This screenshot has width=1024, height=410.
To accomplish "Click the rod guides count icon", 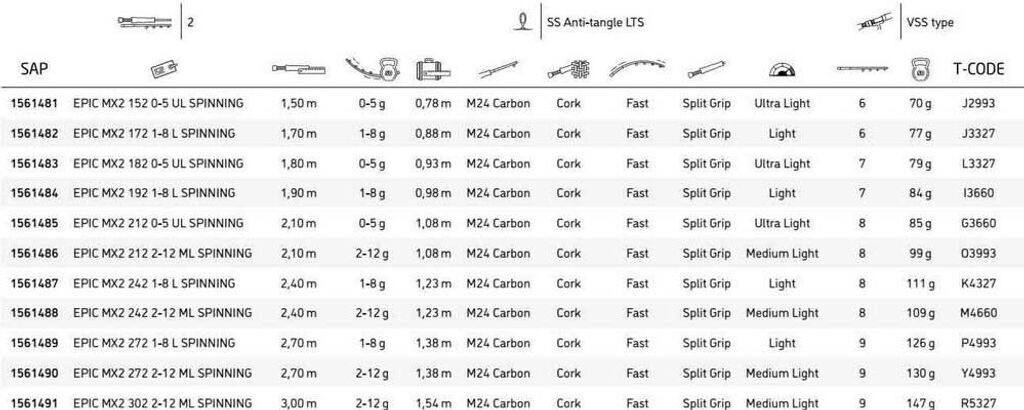I will 862,69.
